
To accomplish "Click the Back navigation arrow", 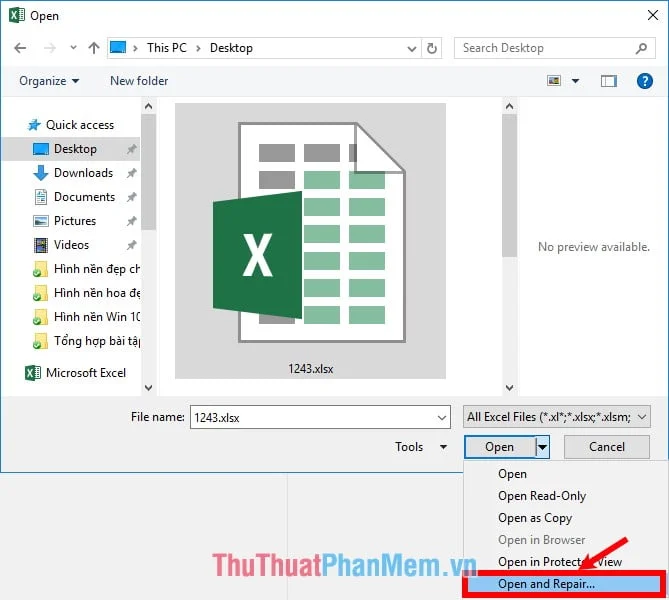I will click(x=20, y=48).
